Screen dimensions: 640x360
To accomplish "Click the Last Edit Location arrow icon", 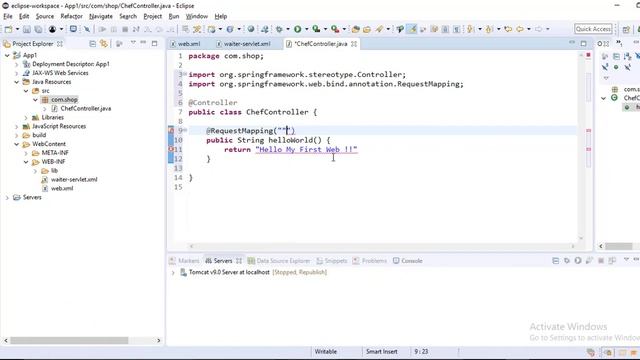I will tap(508, 29).
